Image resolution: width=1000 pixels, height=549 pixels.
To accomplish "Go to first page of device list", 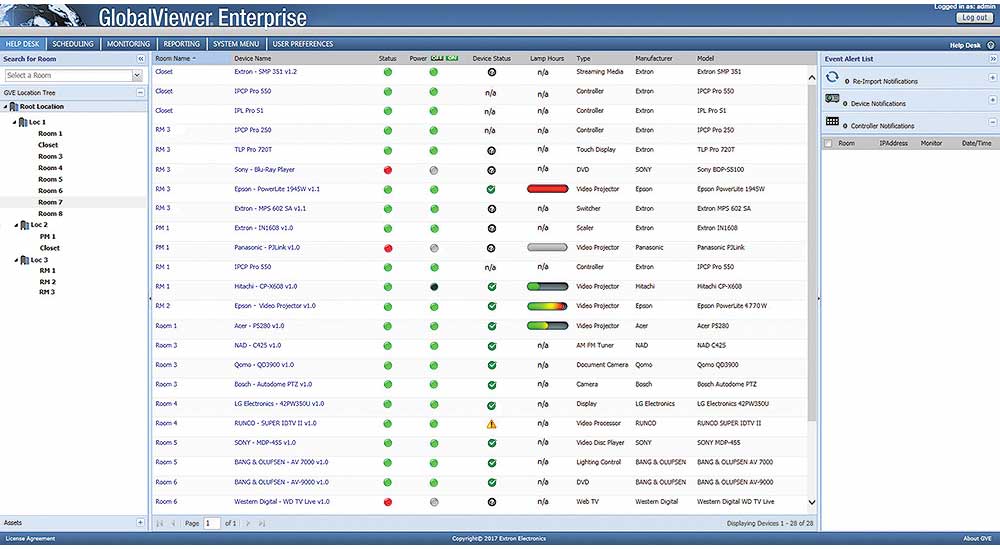I will (159, 523).
